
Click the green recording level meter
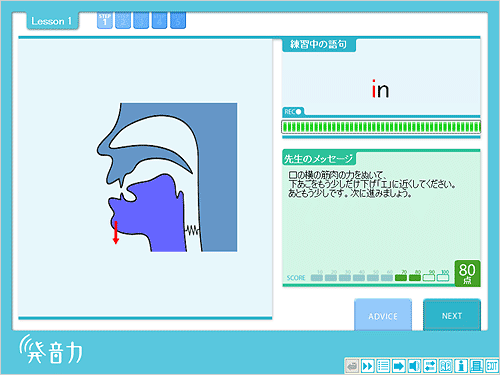click(381, 127)
